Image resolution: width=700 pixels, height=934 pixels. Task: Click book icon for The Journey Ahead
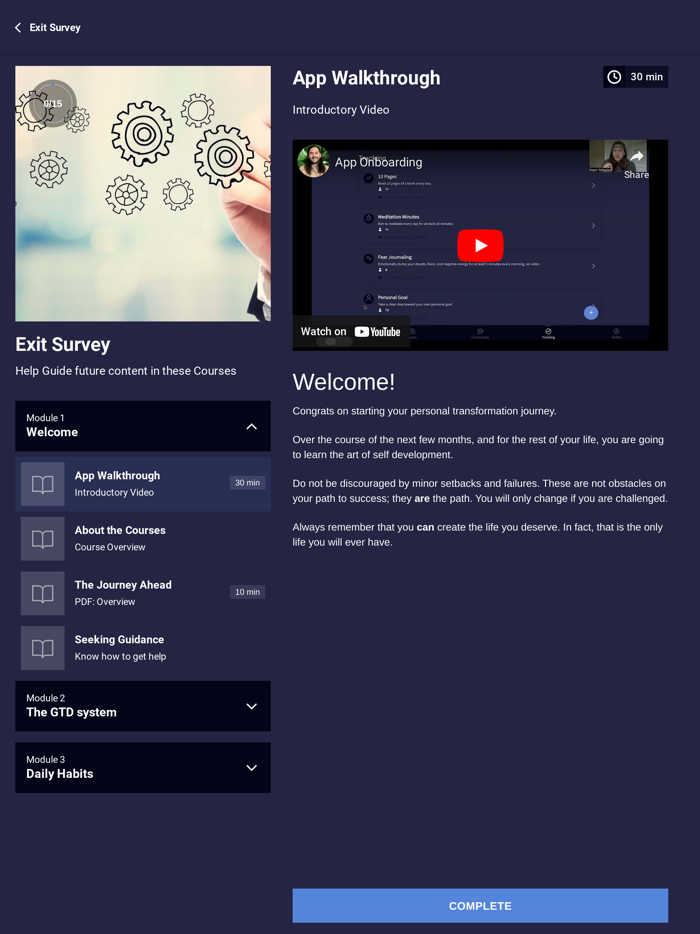(42, 593)
